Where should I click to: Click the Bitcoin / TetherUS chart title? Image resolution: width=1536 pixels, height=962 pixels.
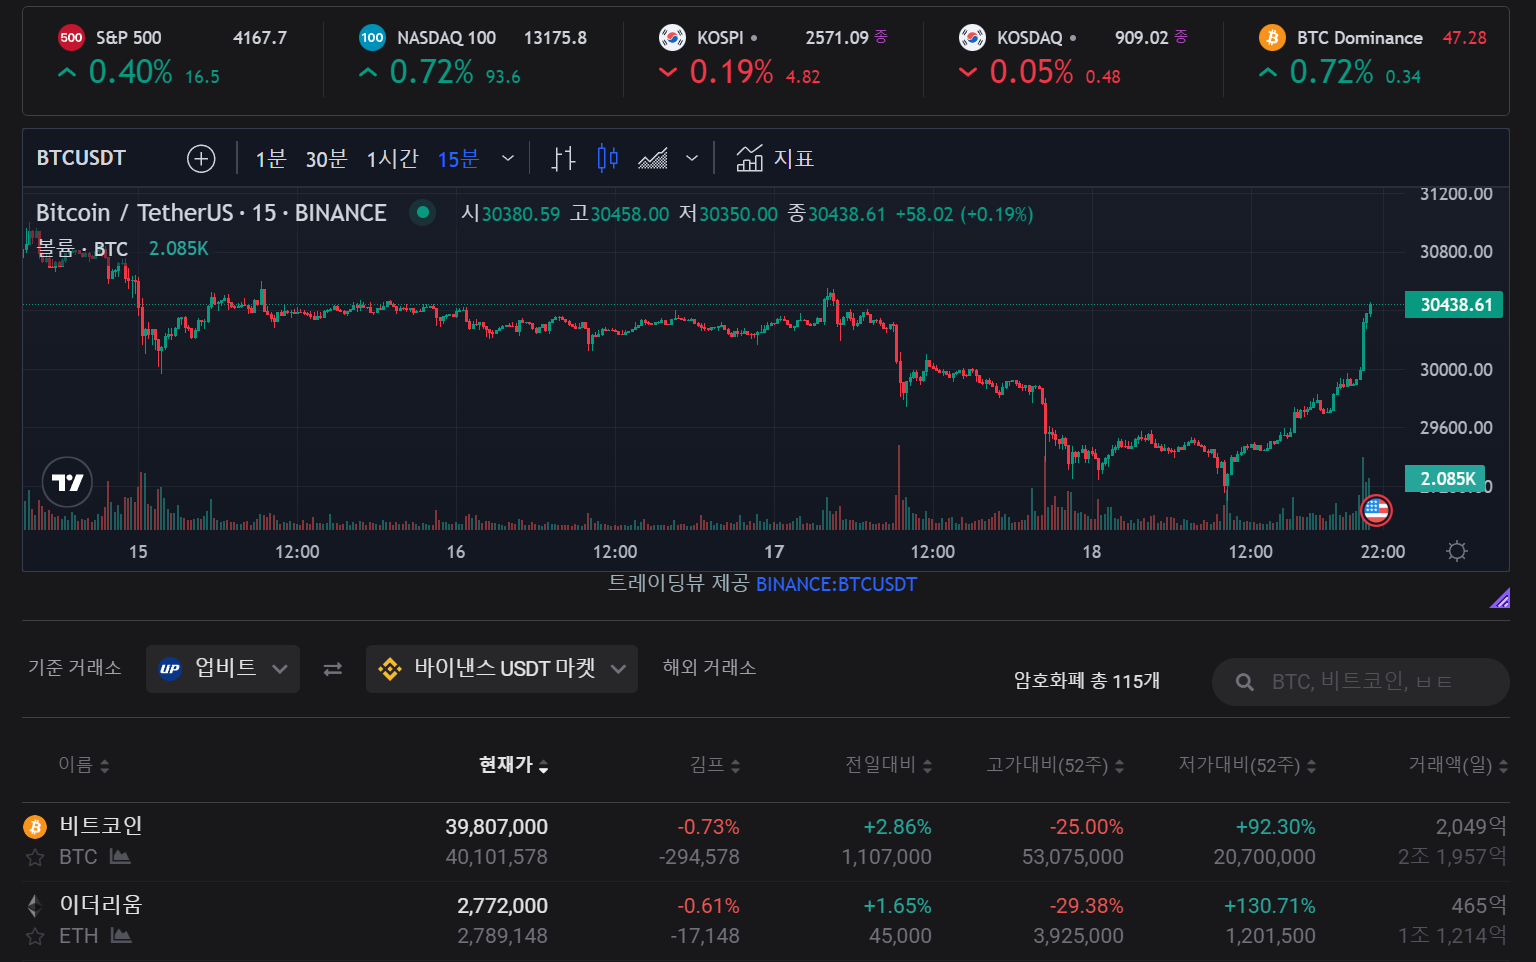(211, 213)
